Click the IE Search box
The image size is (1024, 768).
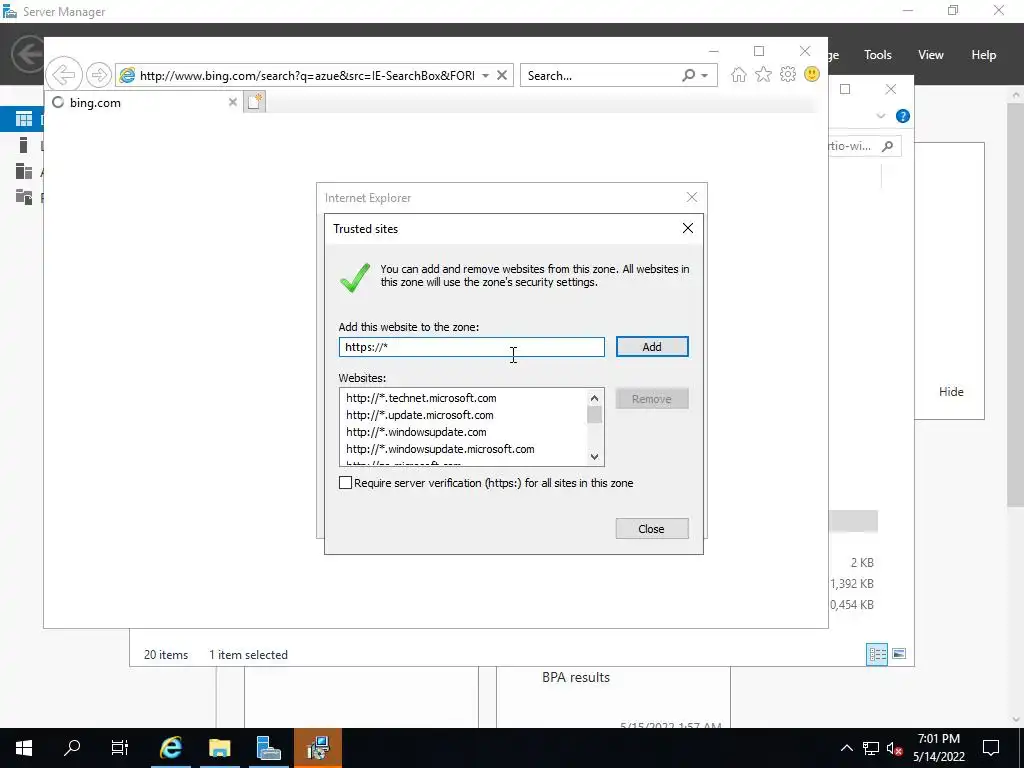[x=601, y=76]
